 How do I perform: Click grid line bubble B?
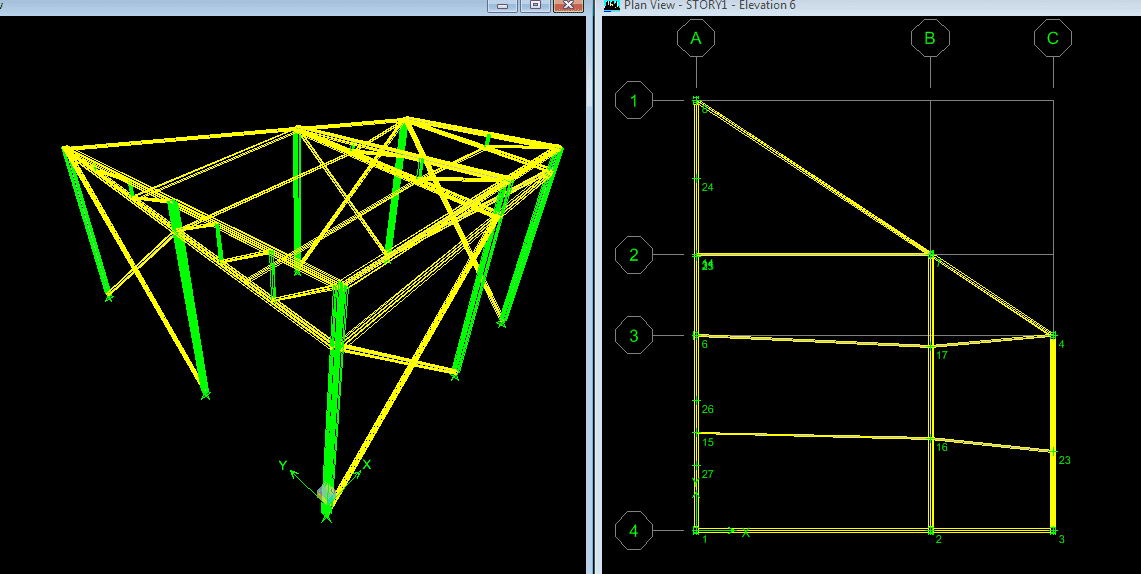[x=930, y=38]
